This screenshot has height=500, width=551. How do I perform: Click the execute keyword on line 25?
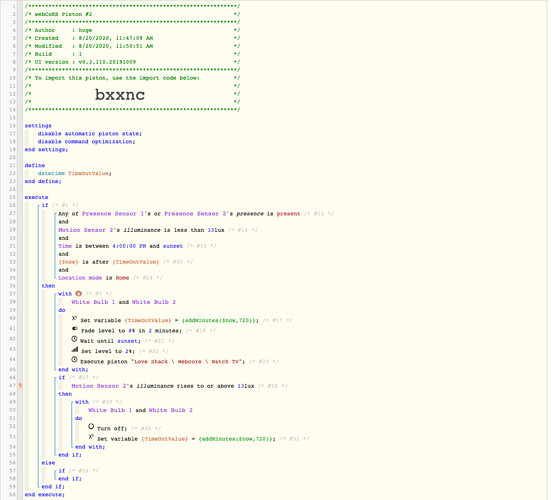37,197
